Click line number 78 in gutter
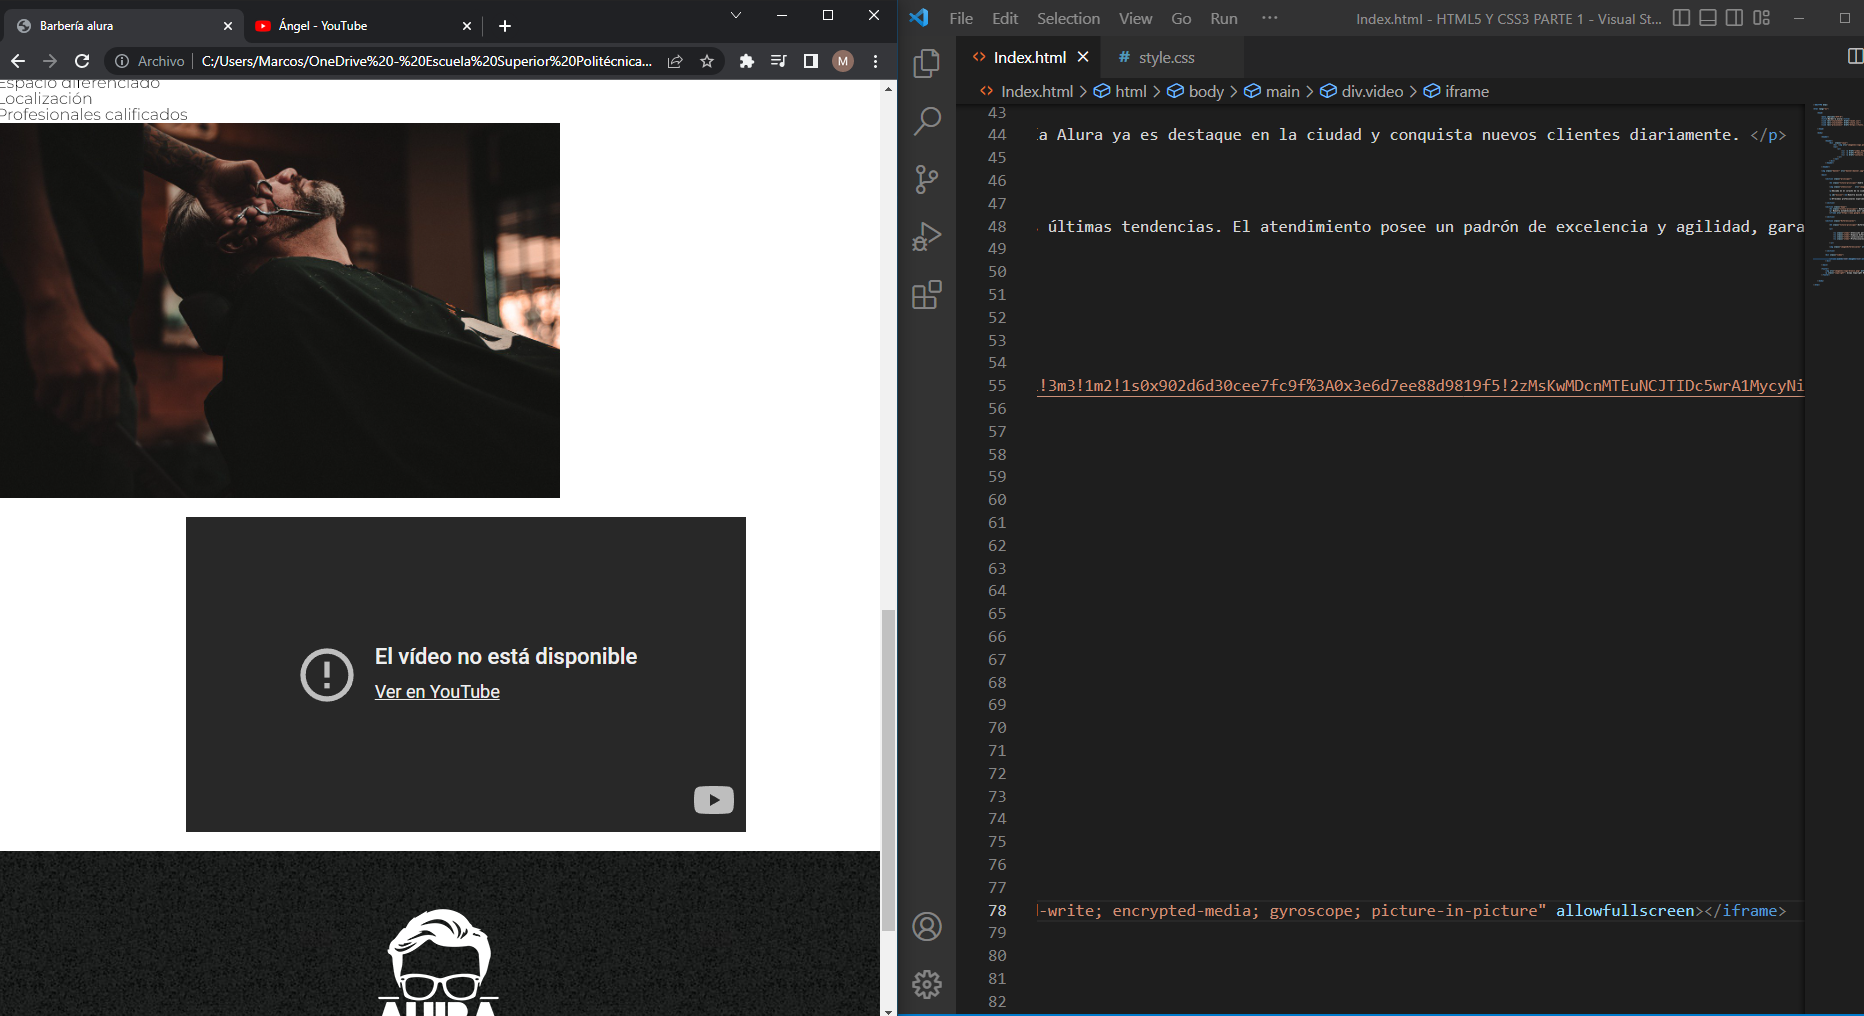The image size is (1864, 1016). [997, 910]
